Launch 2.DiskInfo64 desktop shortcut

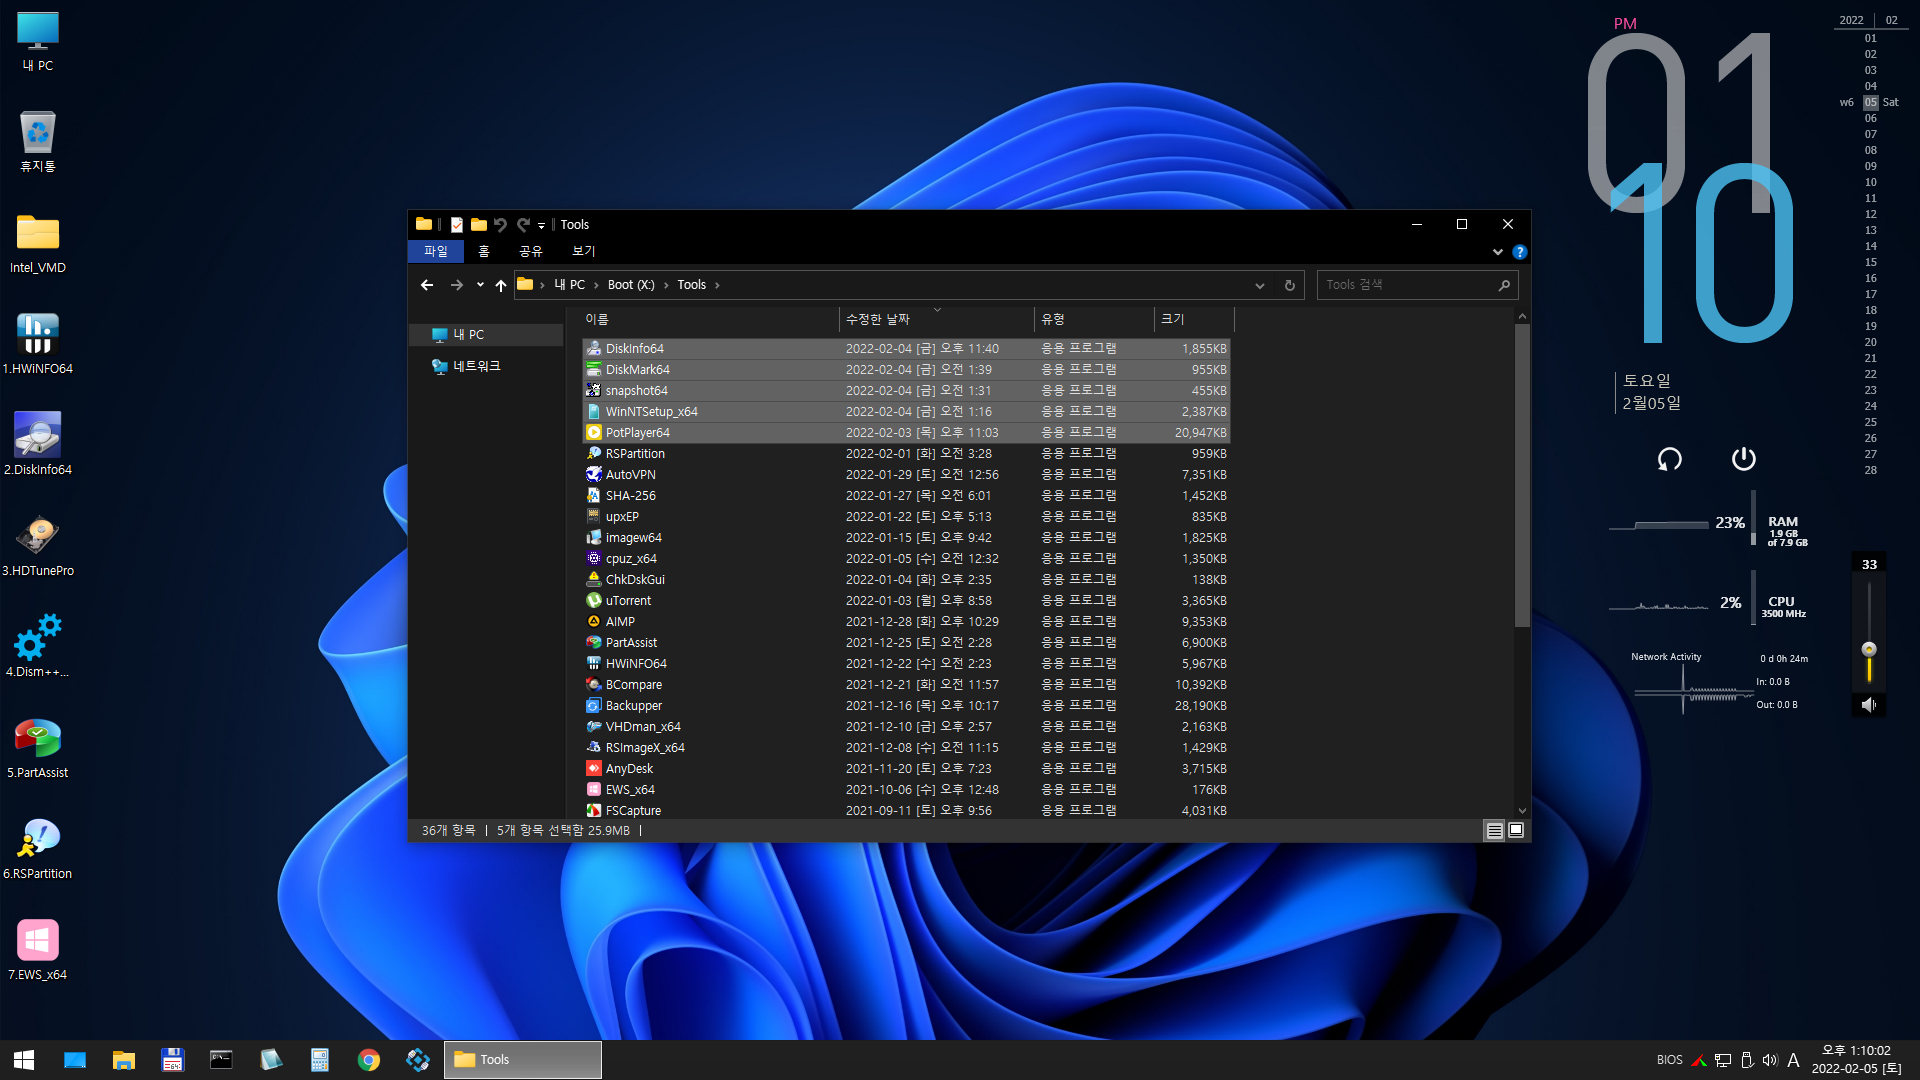pos(38,445)
